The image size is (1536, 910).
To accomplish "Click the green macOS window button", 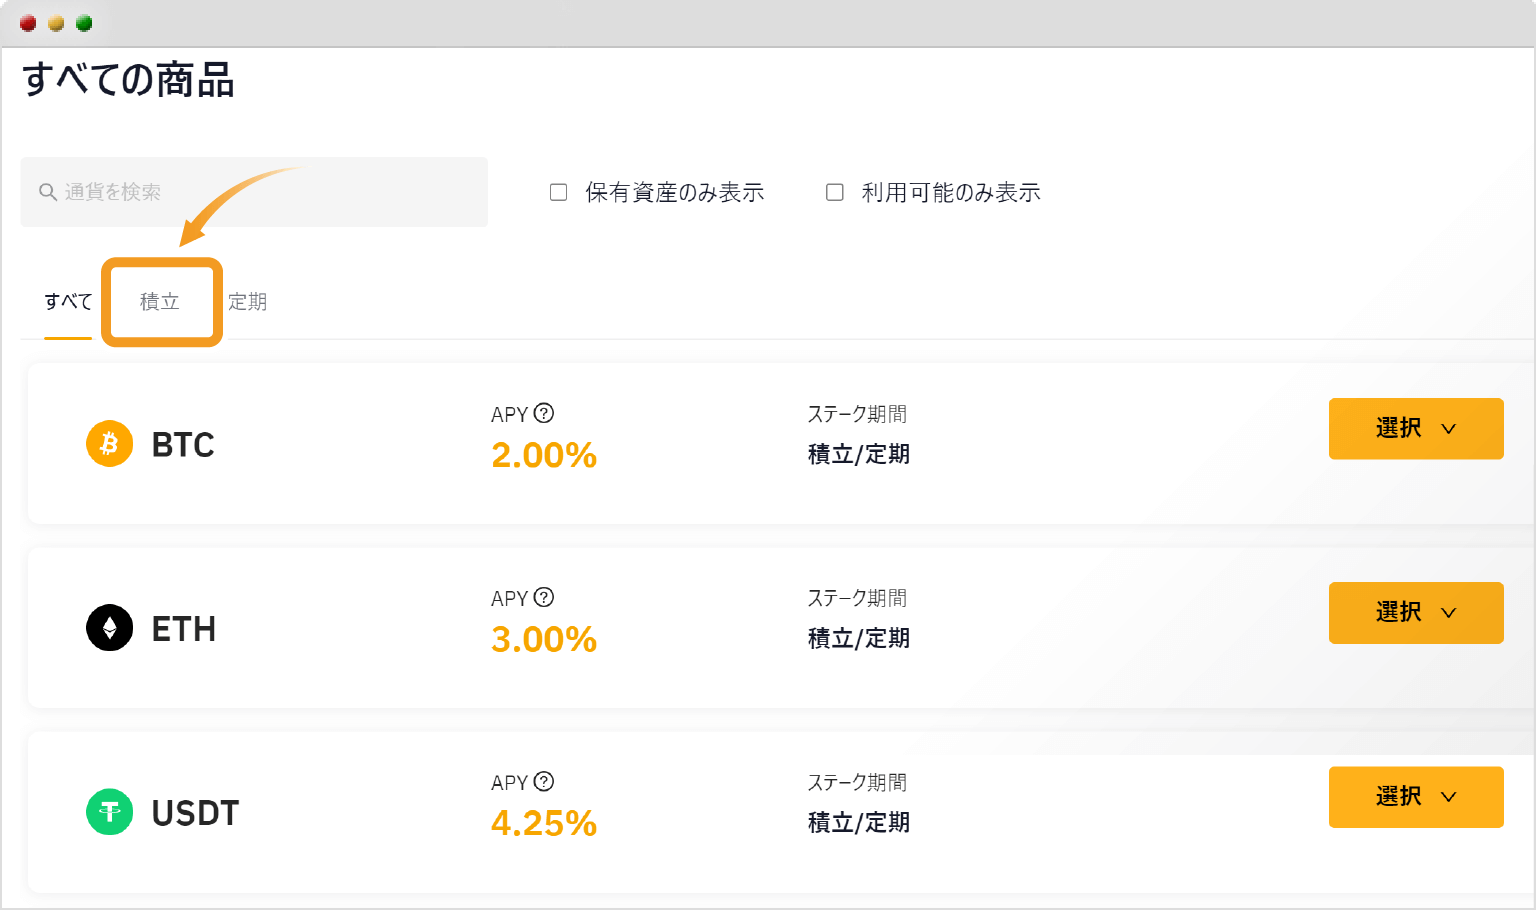I will tap(84, 23).
